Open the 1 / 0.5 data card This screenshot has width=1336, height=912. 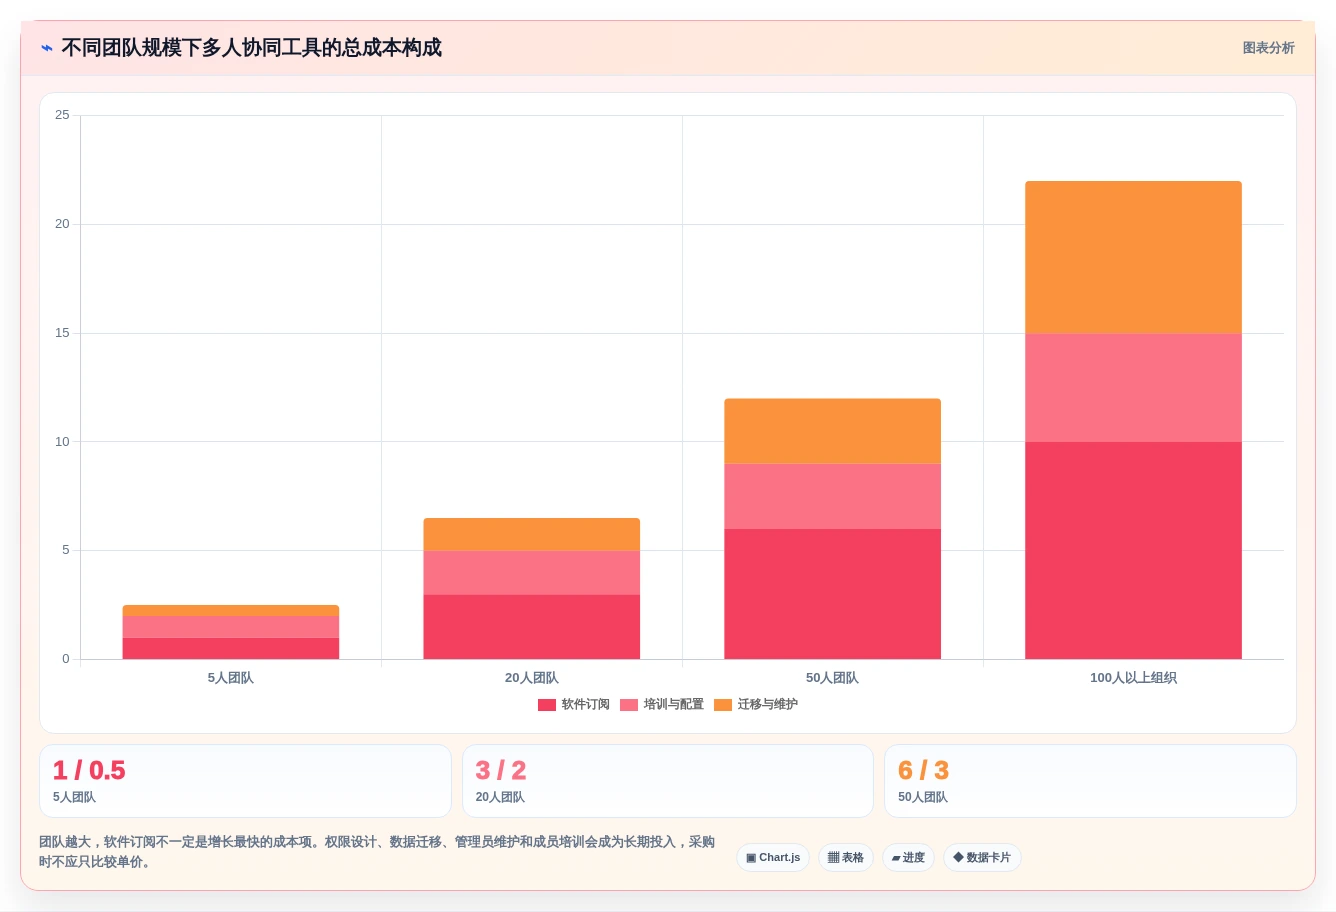click(245, 781)
